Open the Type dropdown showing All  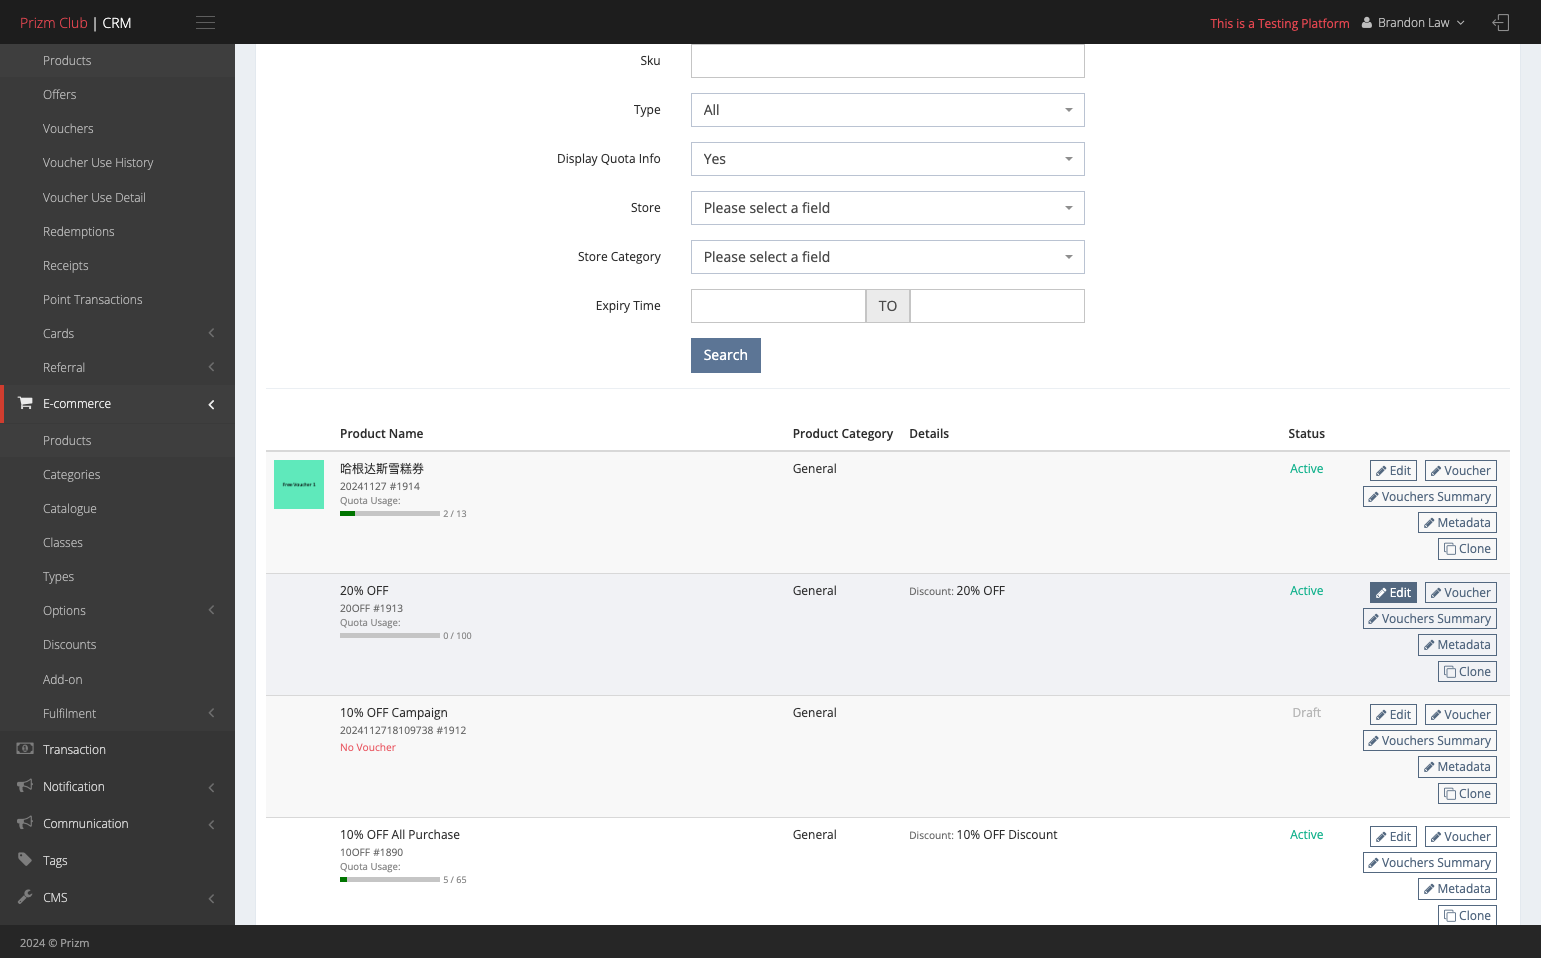[887, 110]
